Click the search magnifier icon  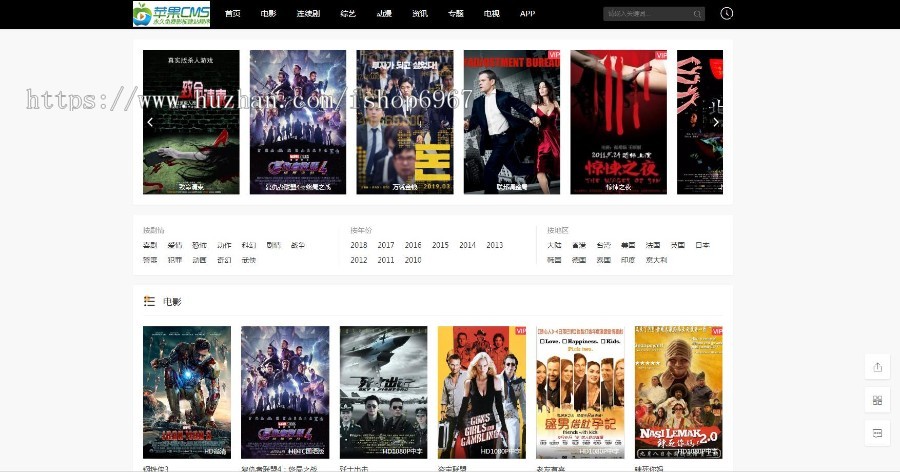coord(697,14)
